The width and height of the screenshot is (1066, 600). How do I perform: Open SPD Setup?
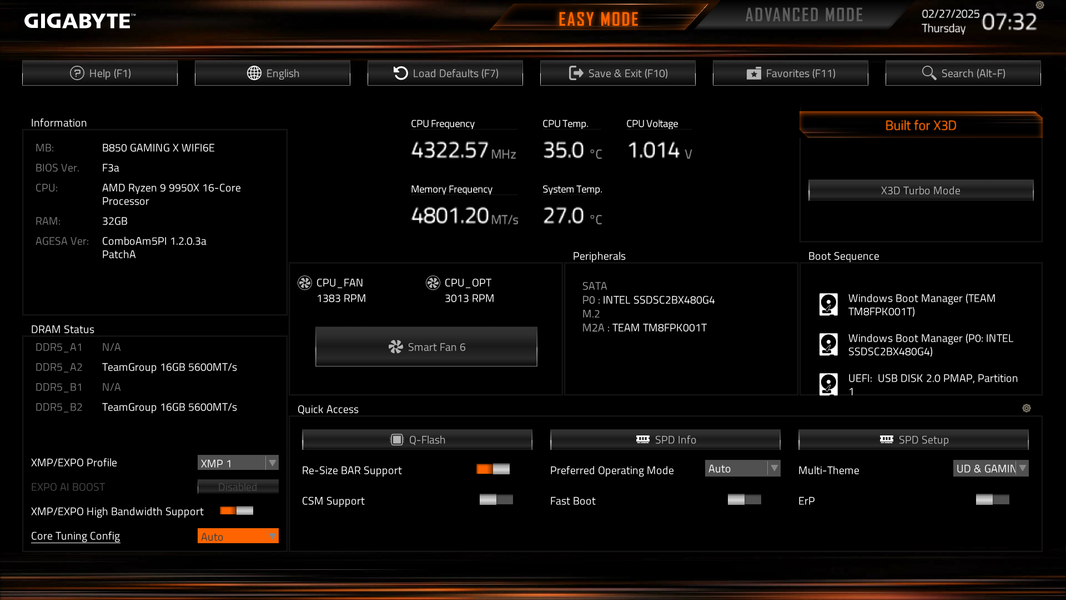click(x=913, y=440)
